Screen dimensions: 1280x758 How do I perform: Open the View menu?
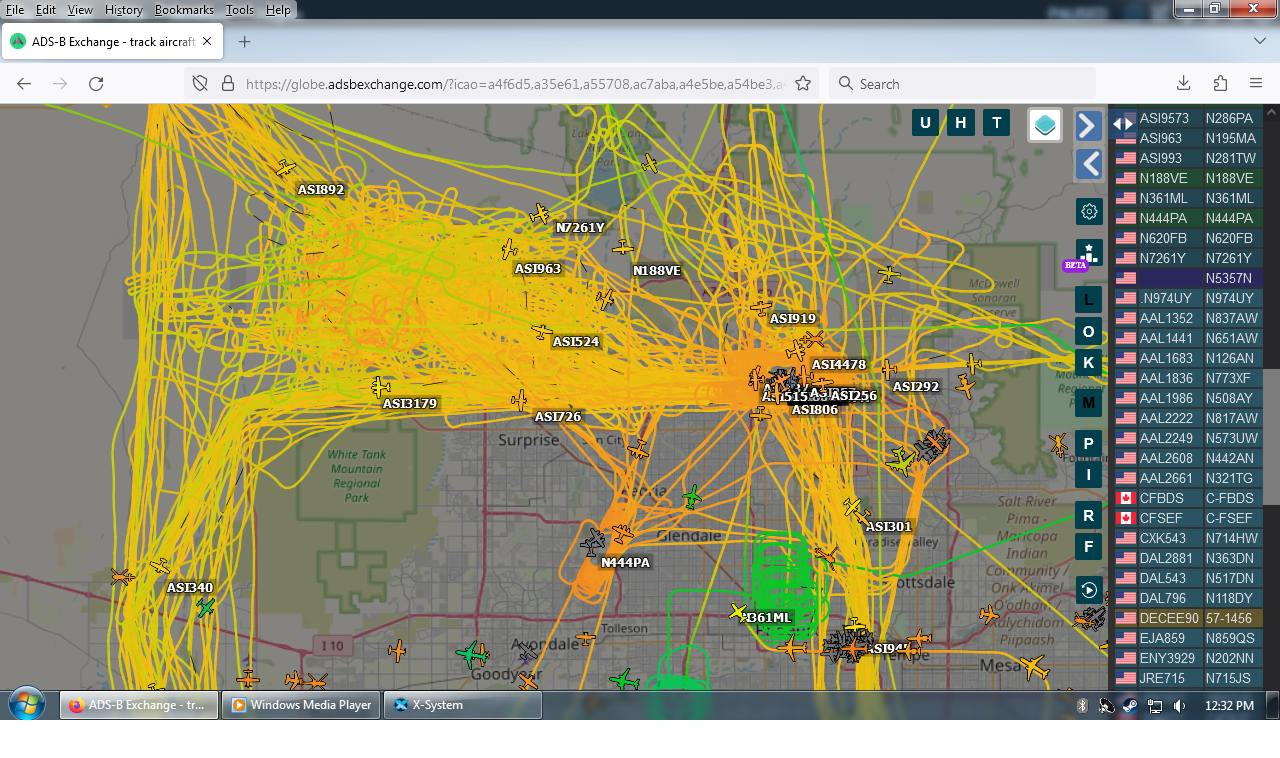(80, 10)
